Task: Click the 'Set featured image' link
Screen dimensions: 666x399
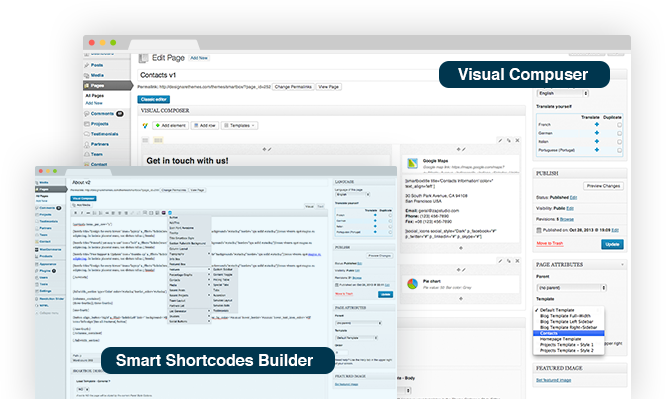Action: coord(553,380)
